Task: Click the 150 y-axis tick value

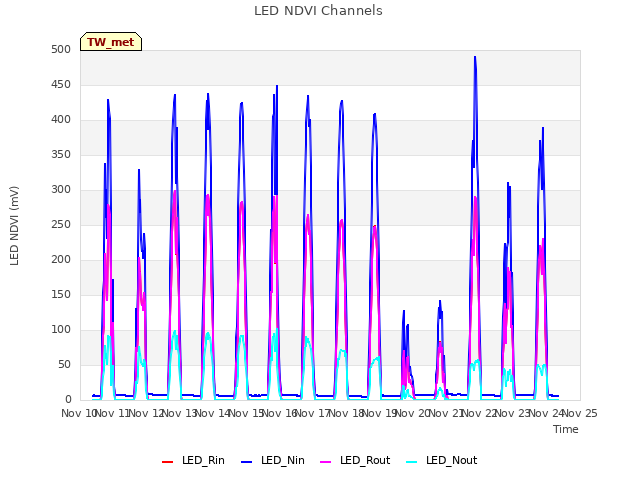Action: [61, 294]
